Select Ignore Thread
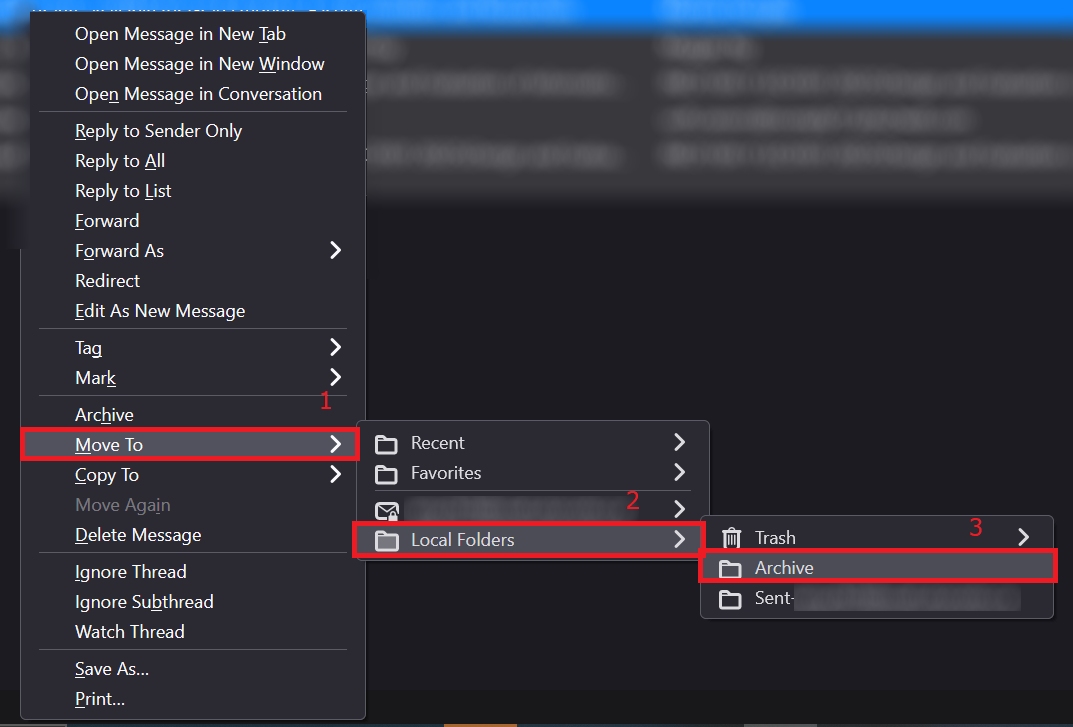The image size is (1073, 727). pyautogui.click(x=193, y=572)
